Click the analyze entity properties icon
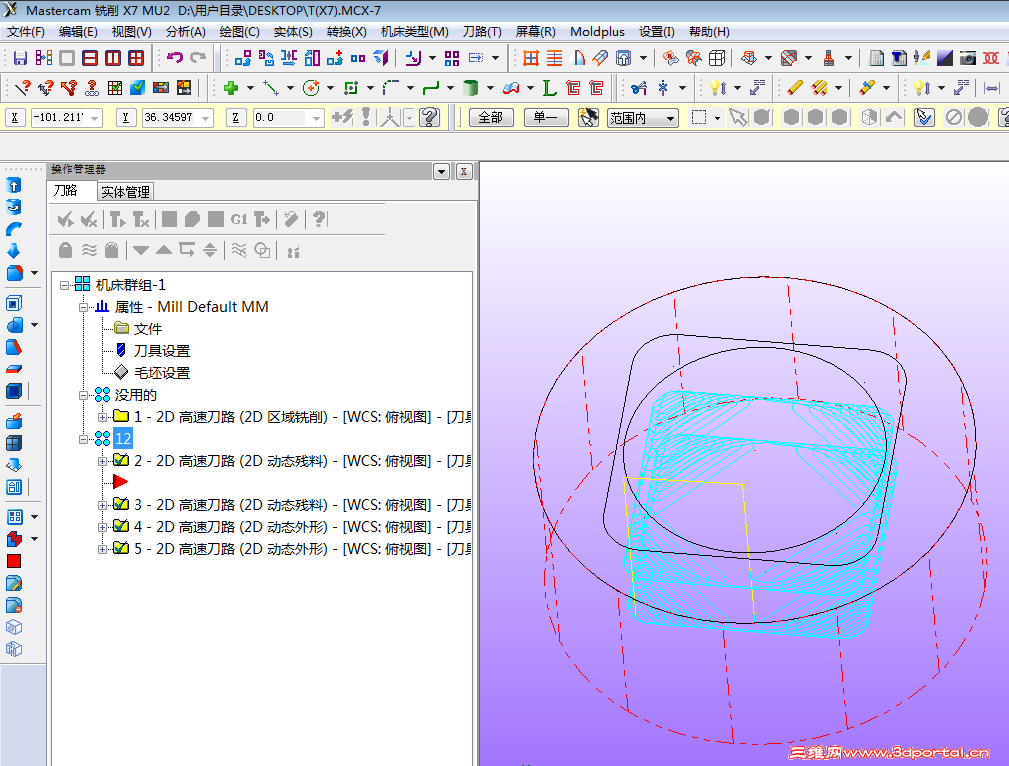This screenshot has width=1009, height=766. [23, 88]
